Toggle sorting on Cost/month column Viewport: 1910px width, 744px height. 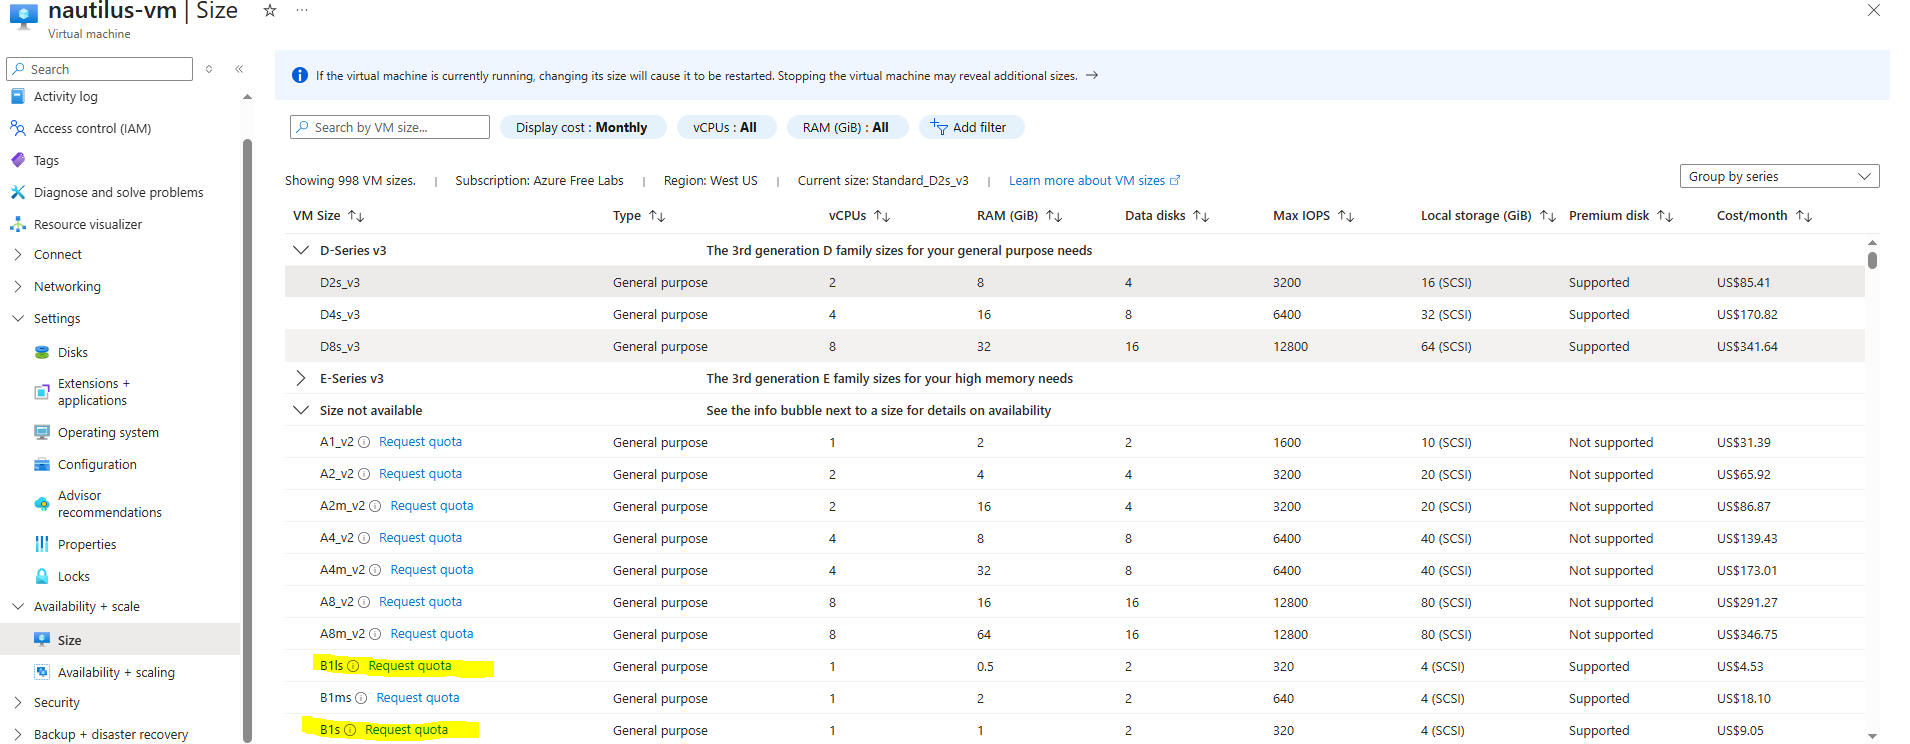click(1804, 216)
